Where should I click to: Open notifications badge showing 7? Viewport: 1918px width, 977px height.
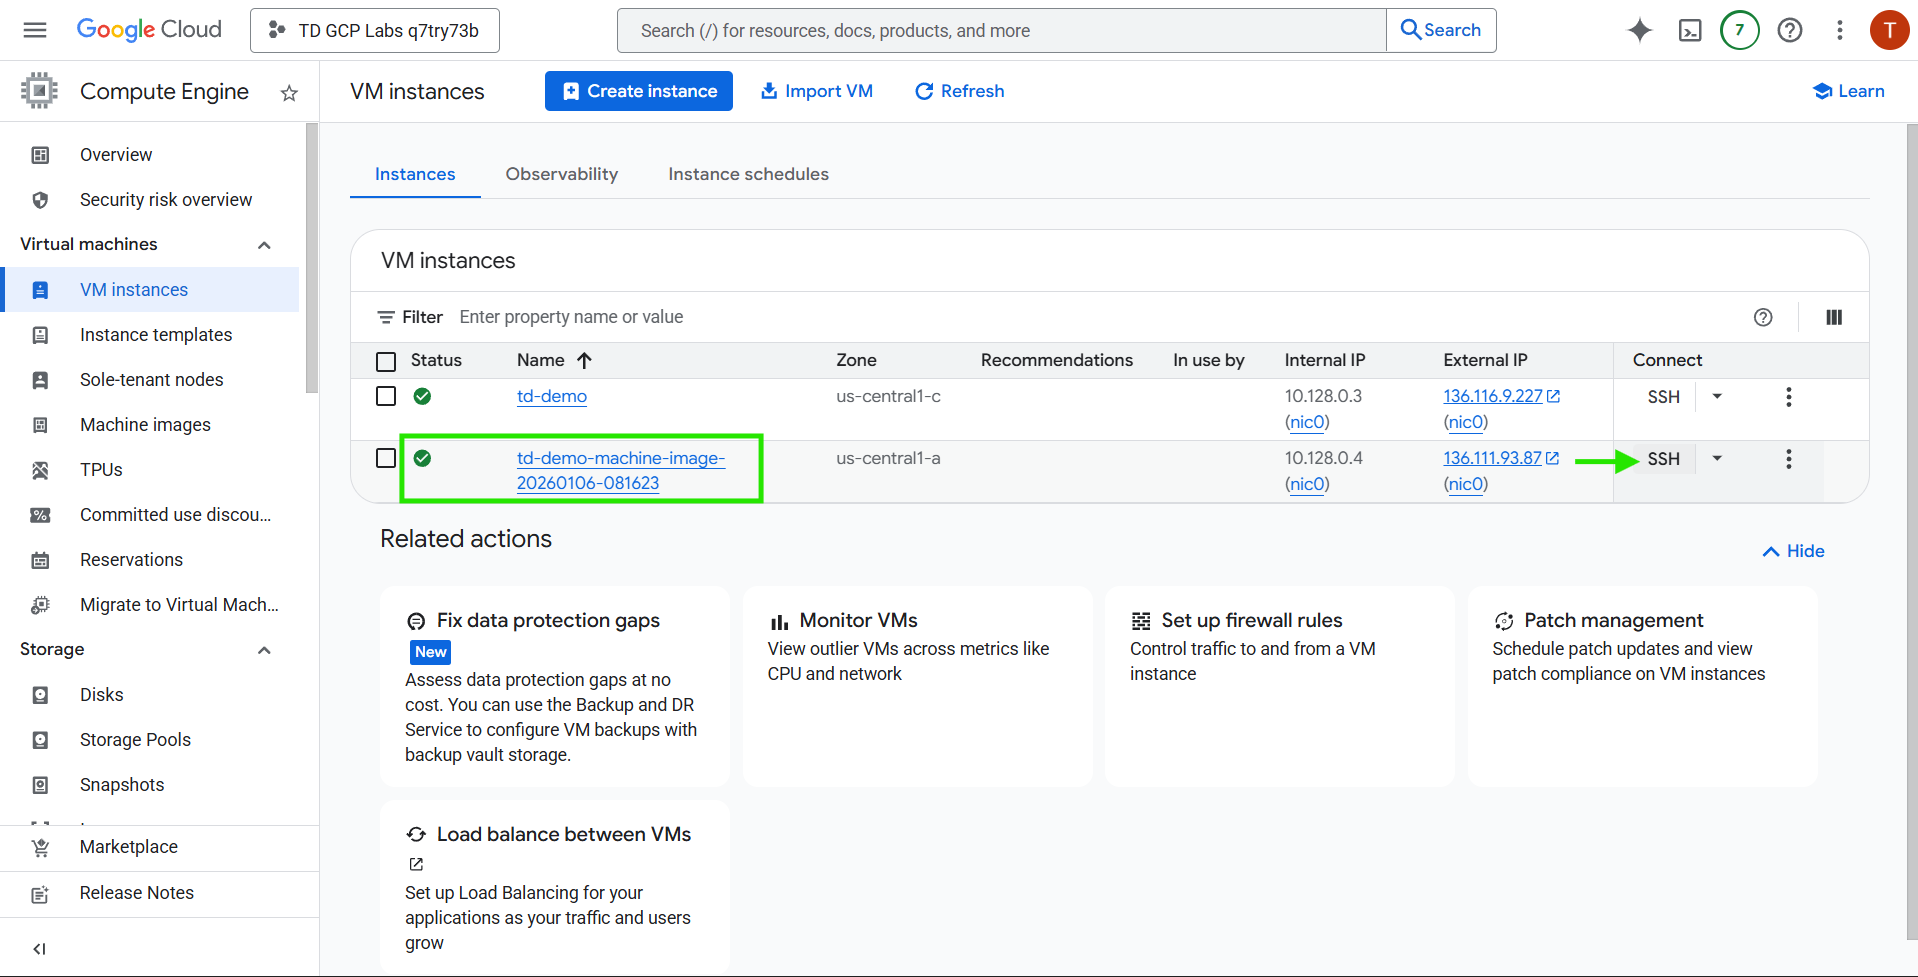pos(1739,30)
